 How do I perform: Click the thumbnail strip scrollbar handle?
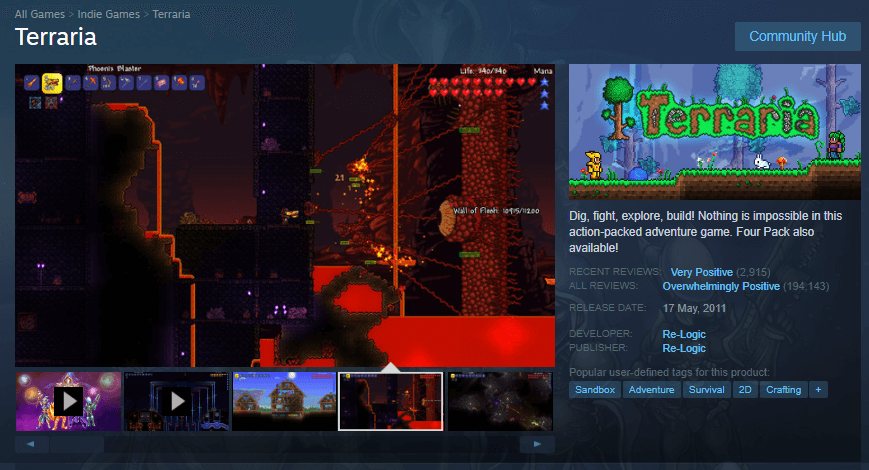tap(76, 444)
